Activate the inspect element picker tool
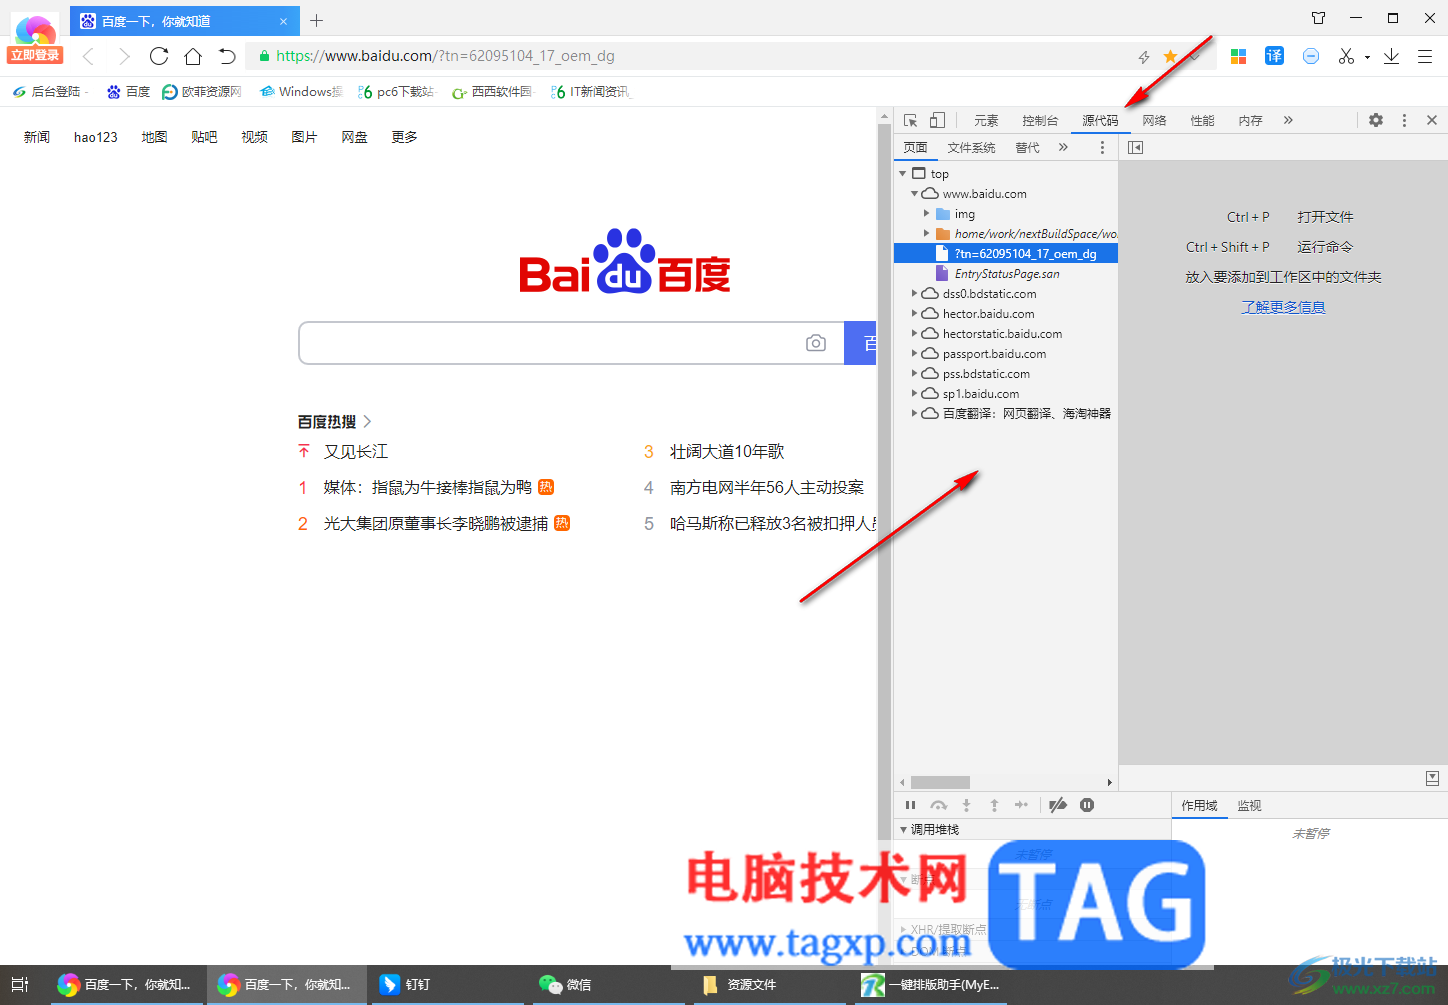The width and height of the screenshot is (1448, 1005). pos(910,120)
